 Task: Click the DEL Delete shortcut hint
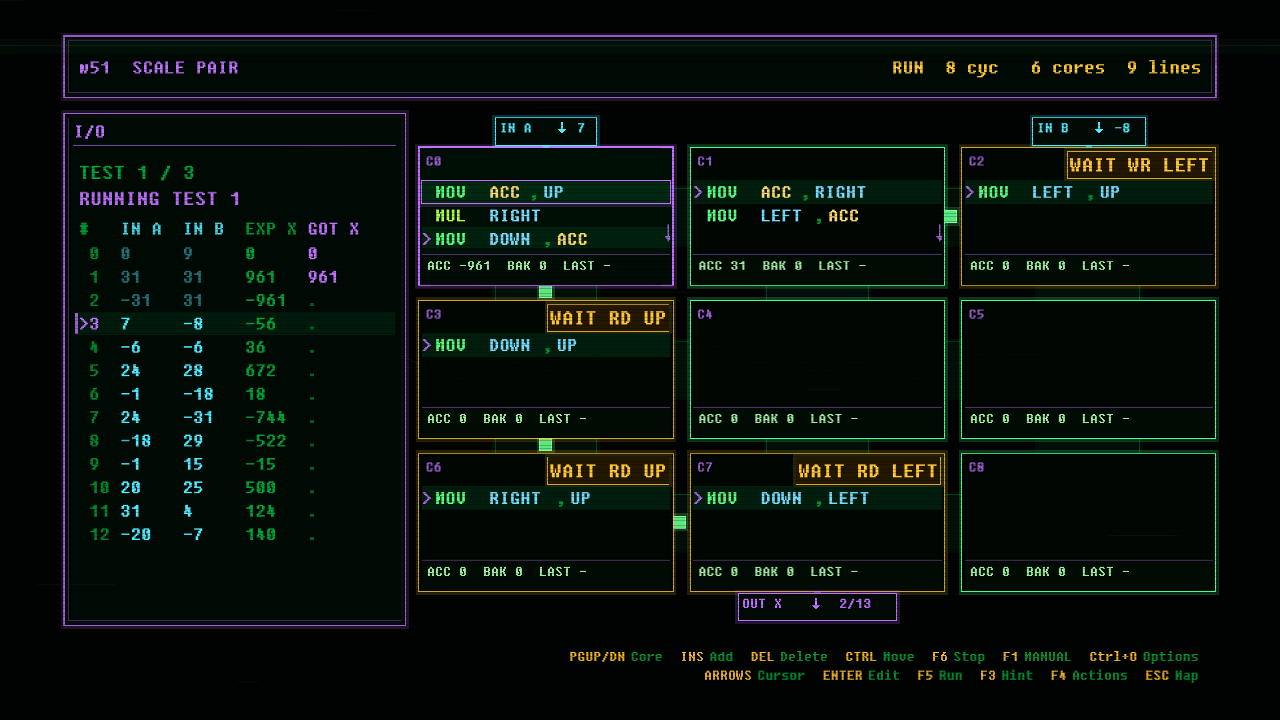click(x=789, y=657)
